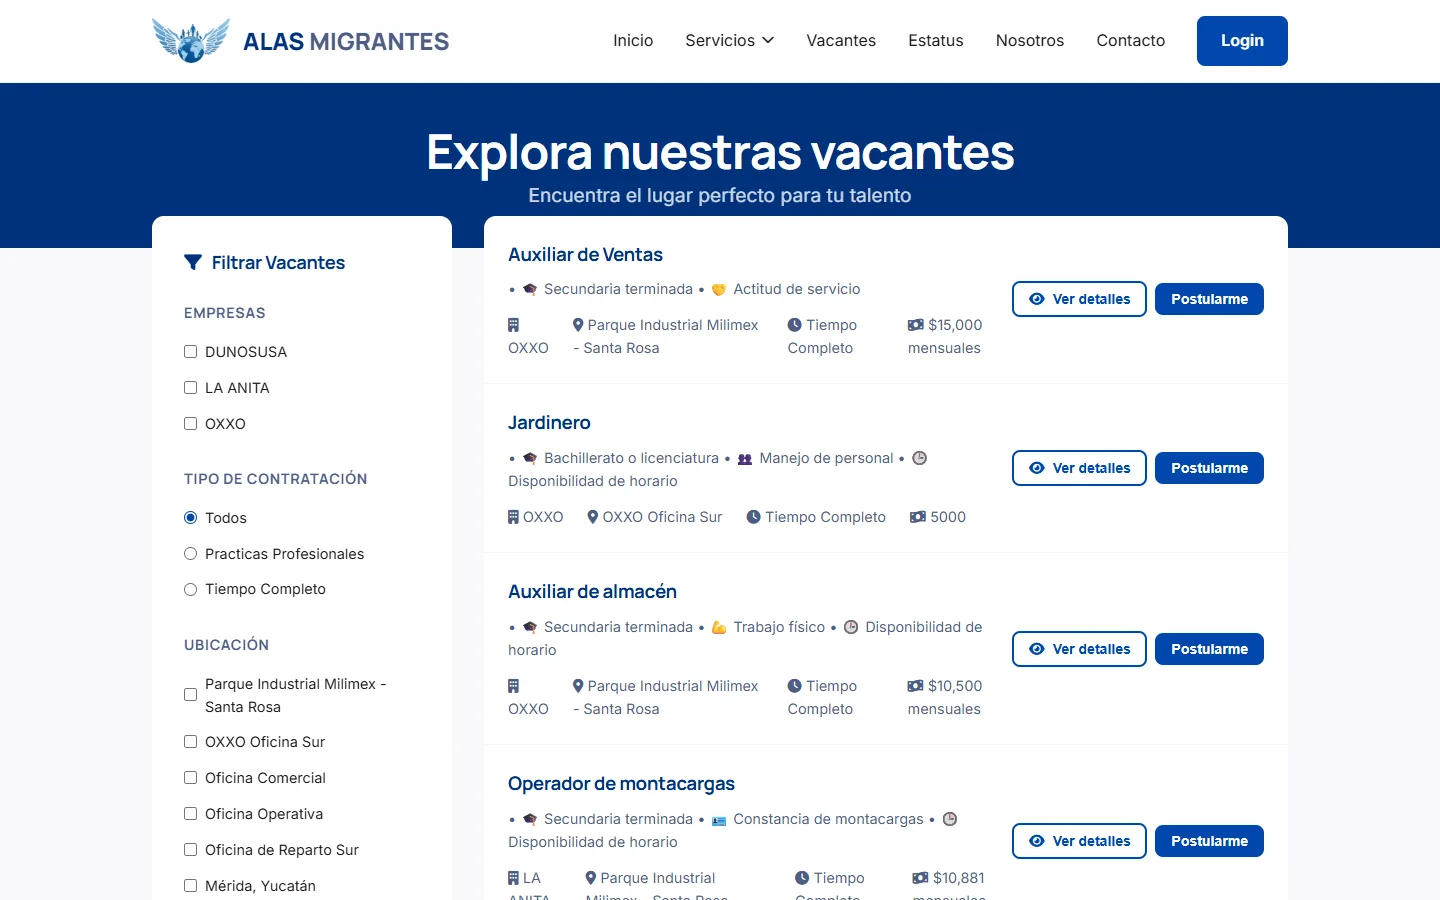Open the Estatus nav item
Image resolution: width=1440 pixels, height=900 pixels.
(936, 41)
